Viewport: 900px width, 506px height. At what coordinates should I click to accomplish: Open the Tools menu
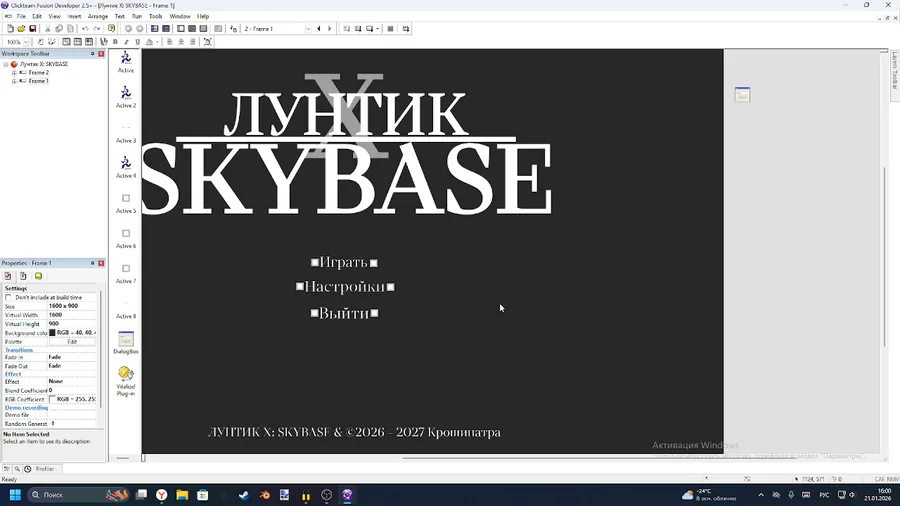(156, 16)
